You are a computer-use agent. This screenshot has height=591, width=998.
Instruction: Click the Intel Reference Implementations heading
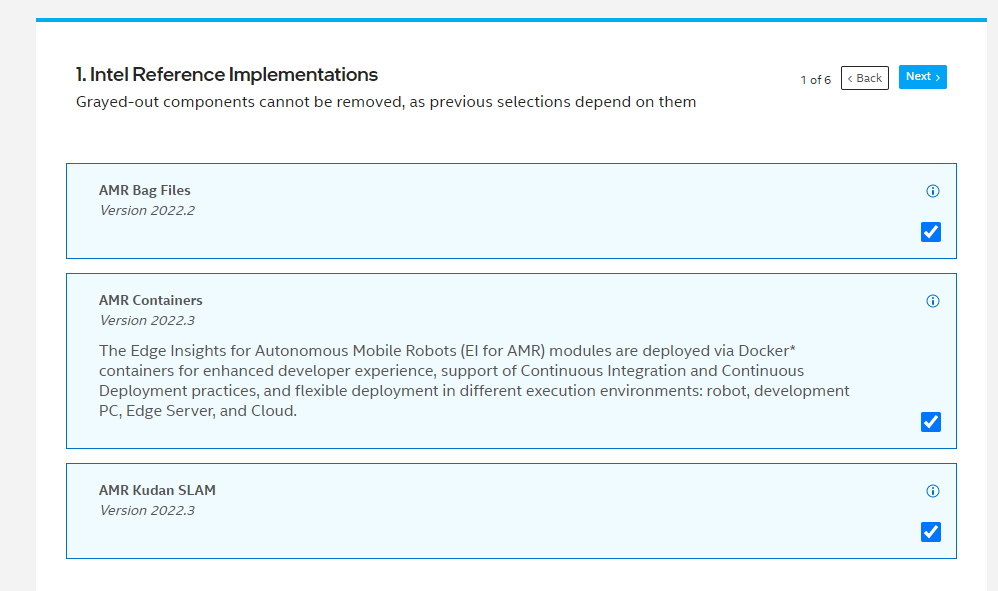(x=227, y=74)
